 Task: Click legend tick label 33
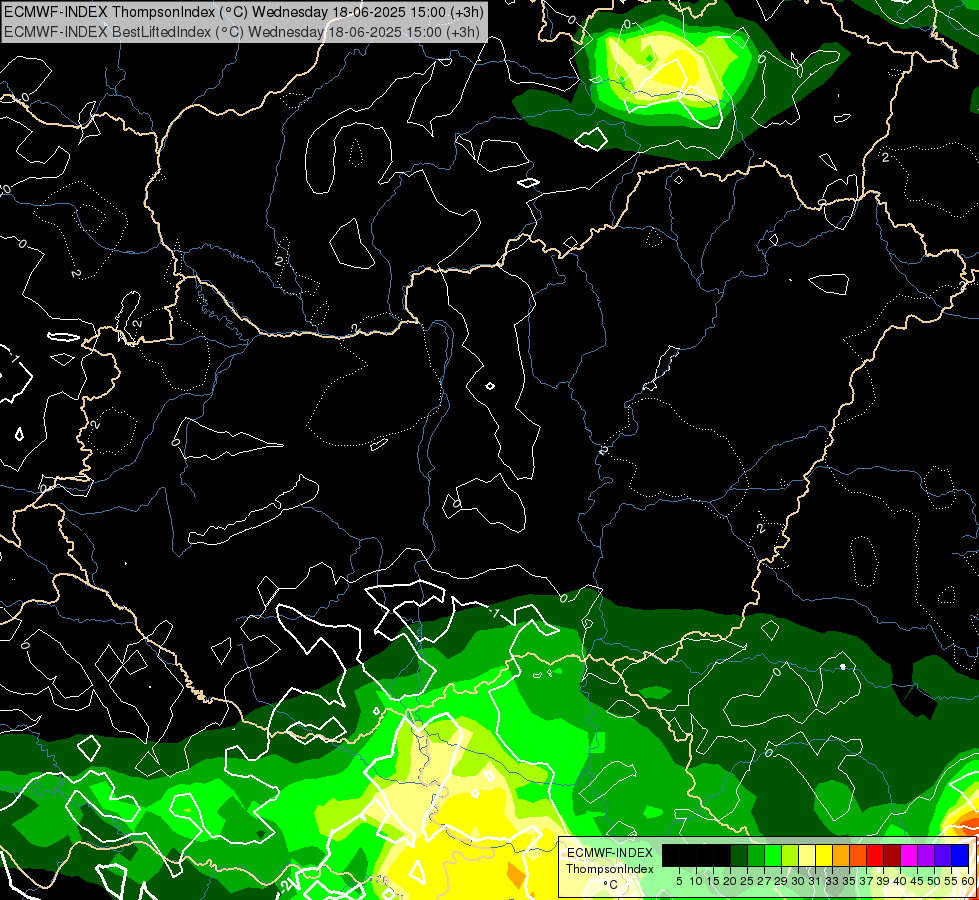[x=832, y=881]
